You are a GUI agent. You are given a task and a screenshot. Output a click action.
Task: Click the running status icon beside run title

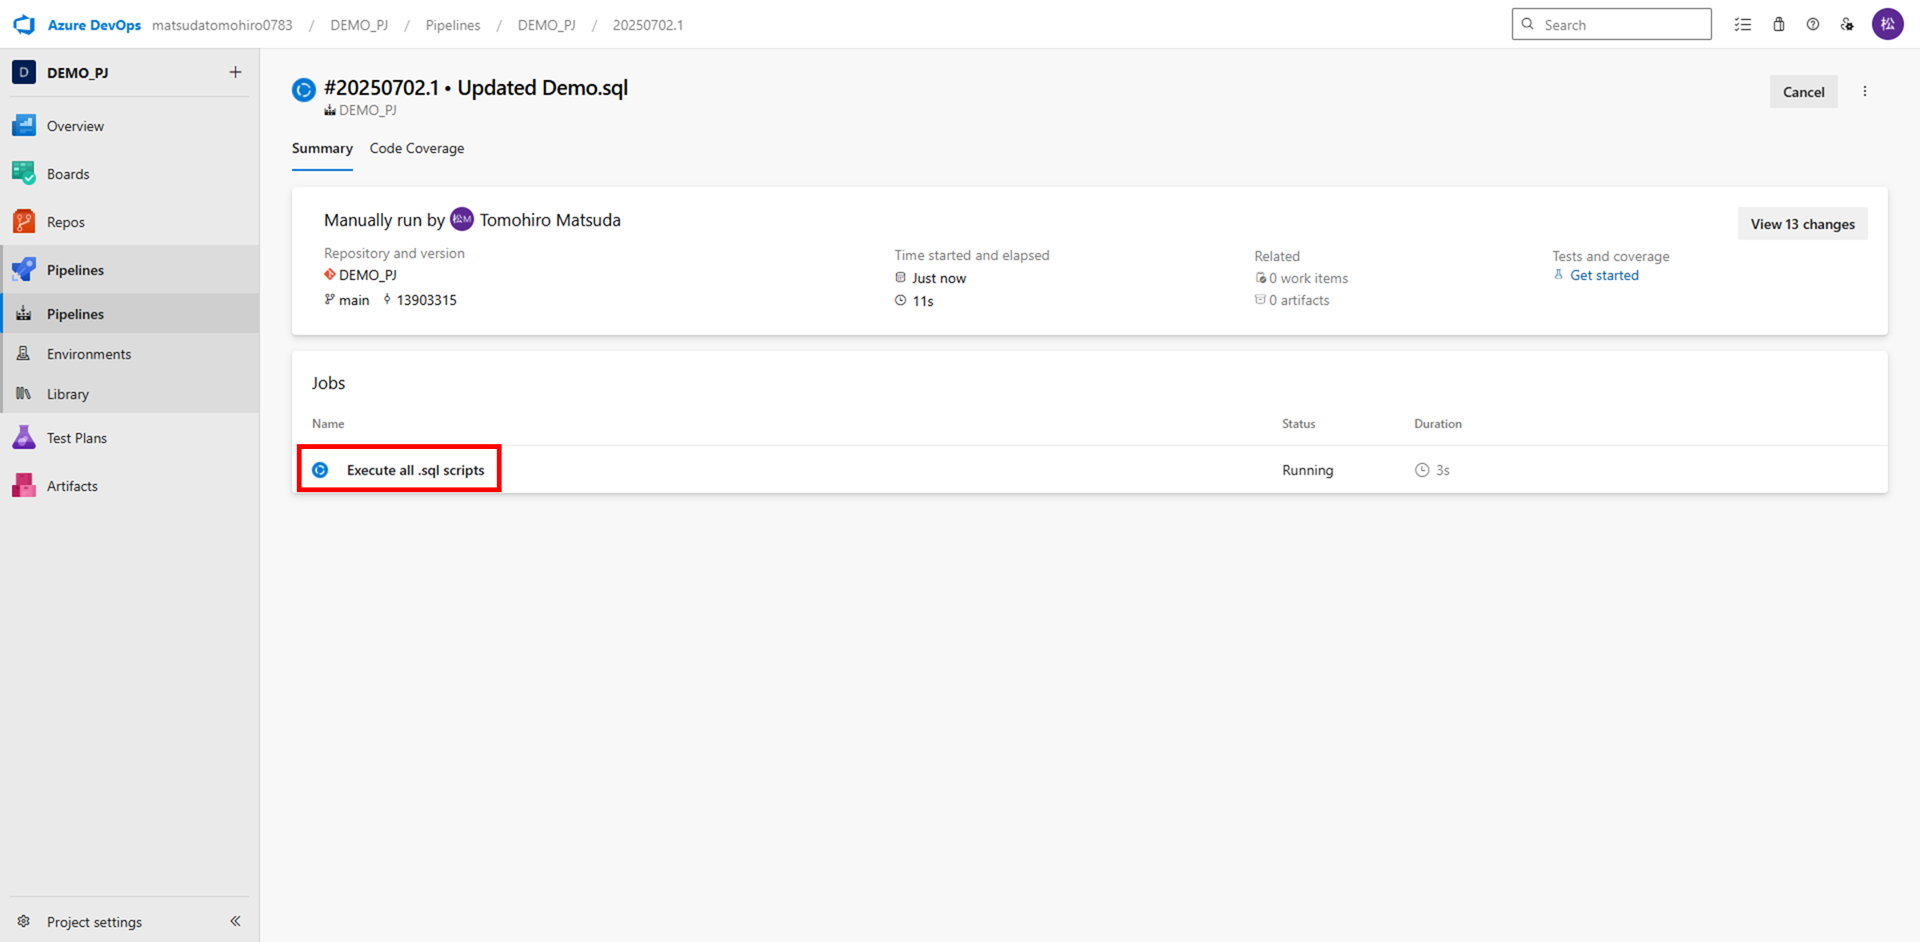click(x=304, y=90)
